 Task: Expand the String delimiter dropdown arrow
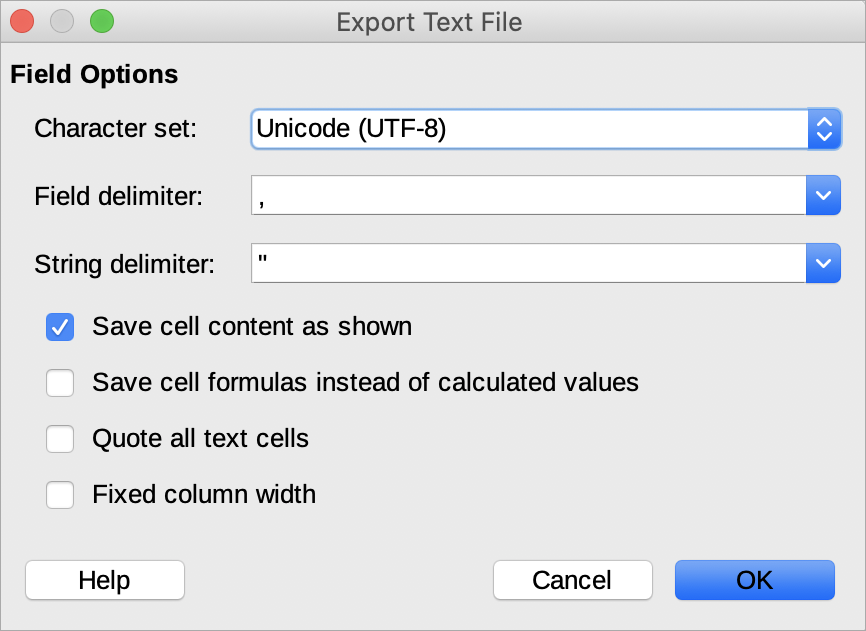823,263
